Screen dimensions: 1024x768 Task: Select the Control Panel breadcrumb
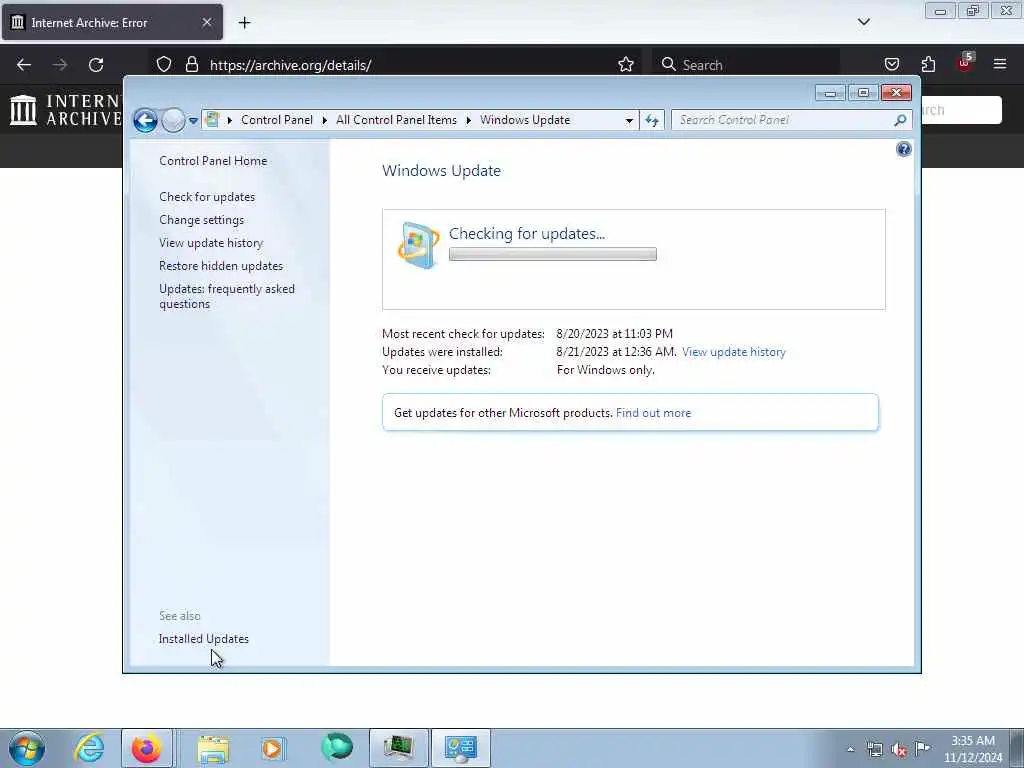click(x=277, y=120)
